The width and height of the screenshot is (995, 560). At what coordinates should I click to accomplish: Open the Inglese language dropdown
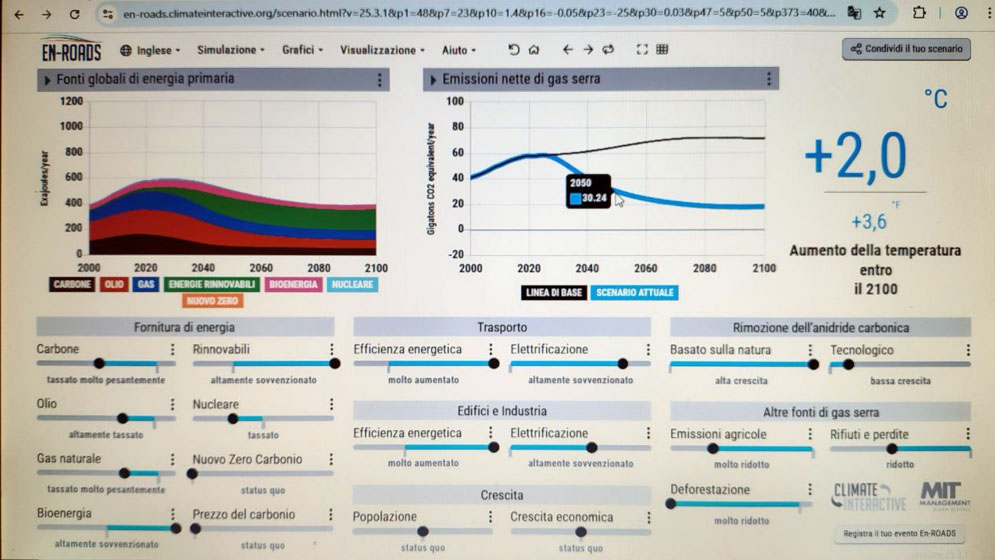[150, 50]
